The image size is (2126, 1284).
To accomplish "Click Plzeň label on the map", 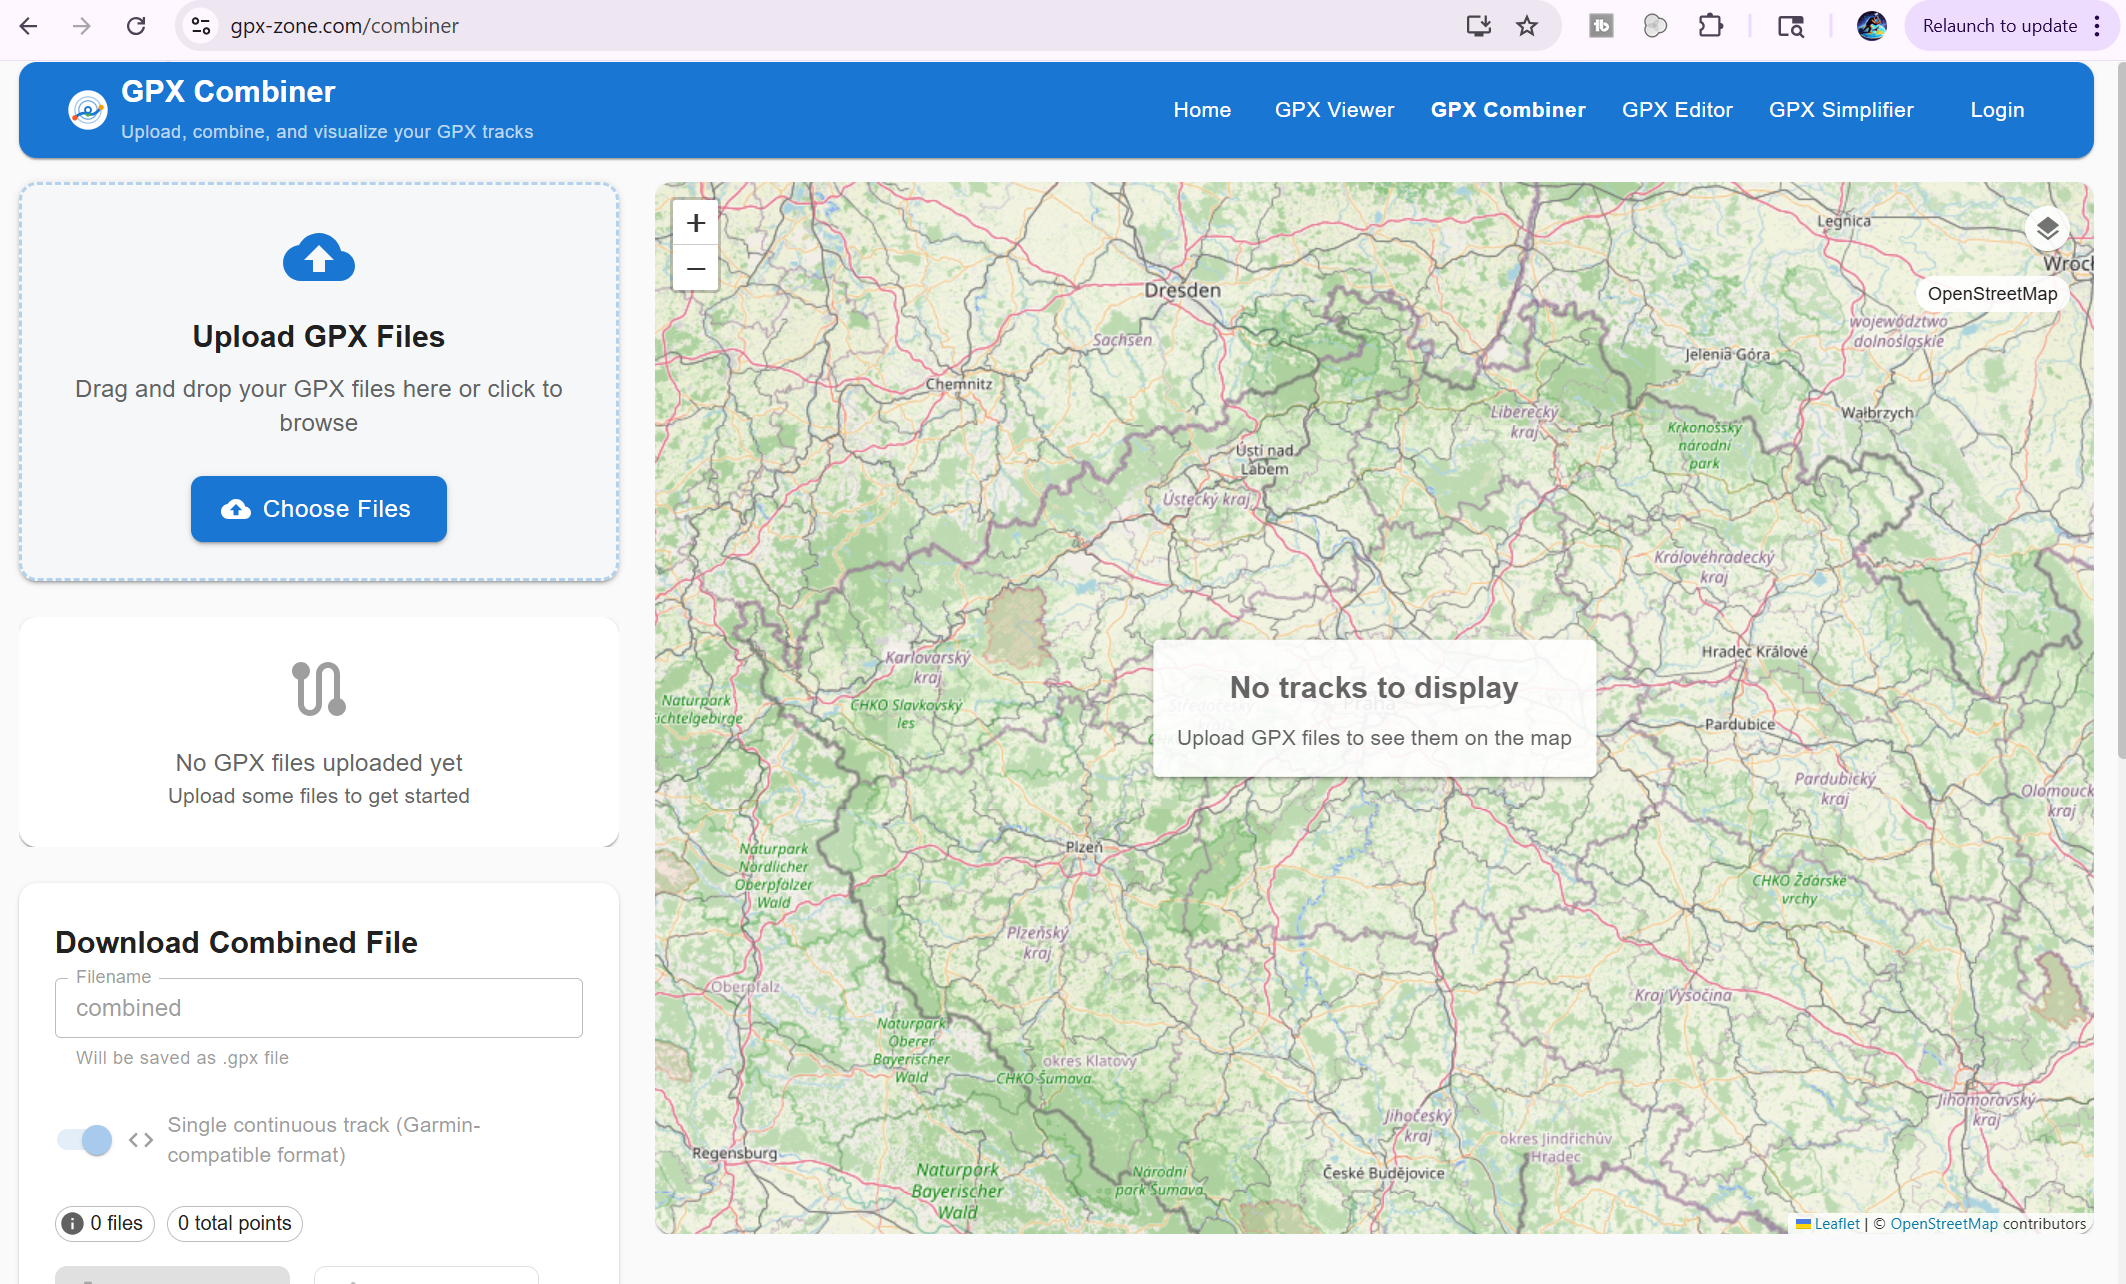I will 1084,847.
